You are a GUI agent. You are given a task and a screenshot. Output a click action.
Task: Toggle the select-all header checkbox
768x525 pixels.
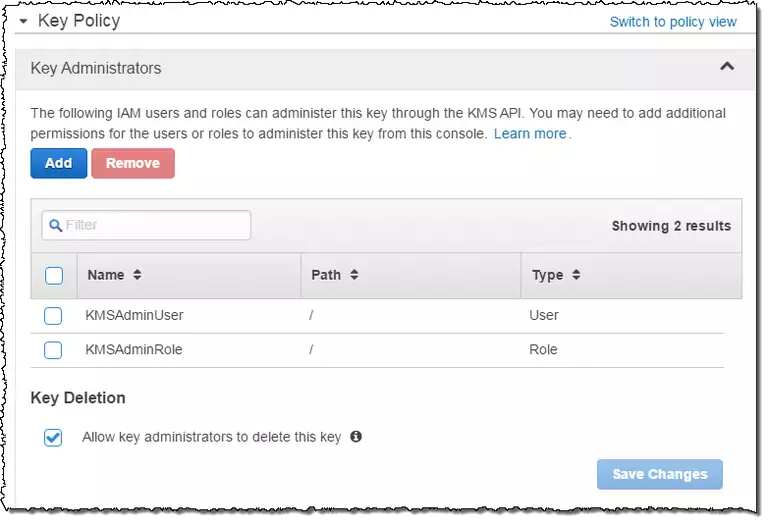click(x=54, y=275)
